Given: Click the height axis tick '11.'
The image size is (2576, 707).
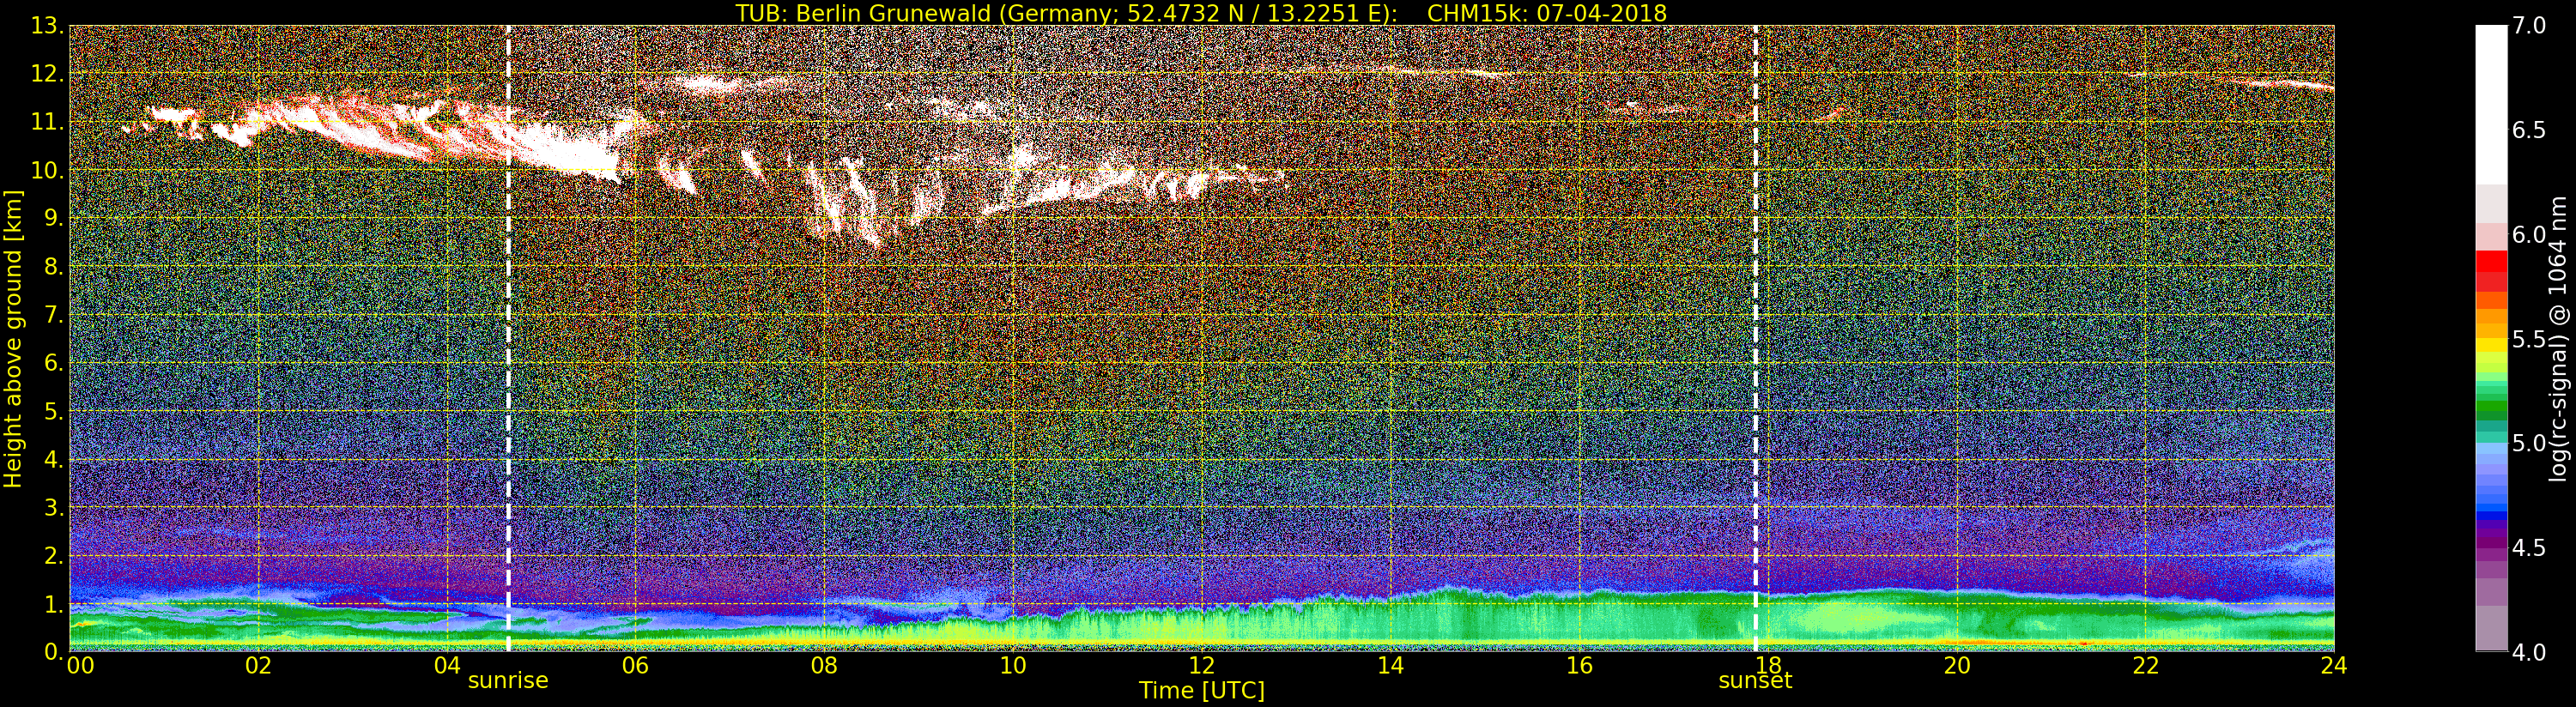Looking at the screenshot, I should pyautogui.click(x=47, y=122).
